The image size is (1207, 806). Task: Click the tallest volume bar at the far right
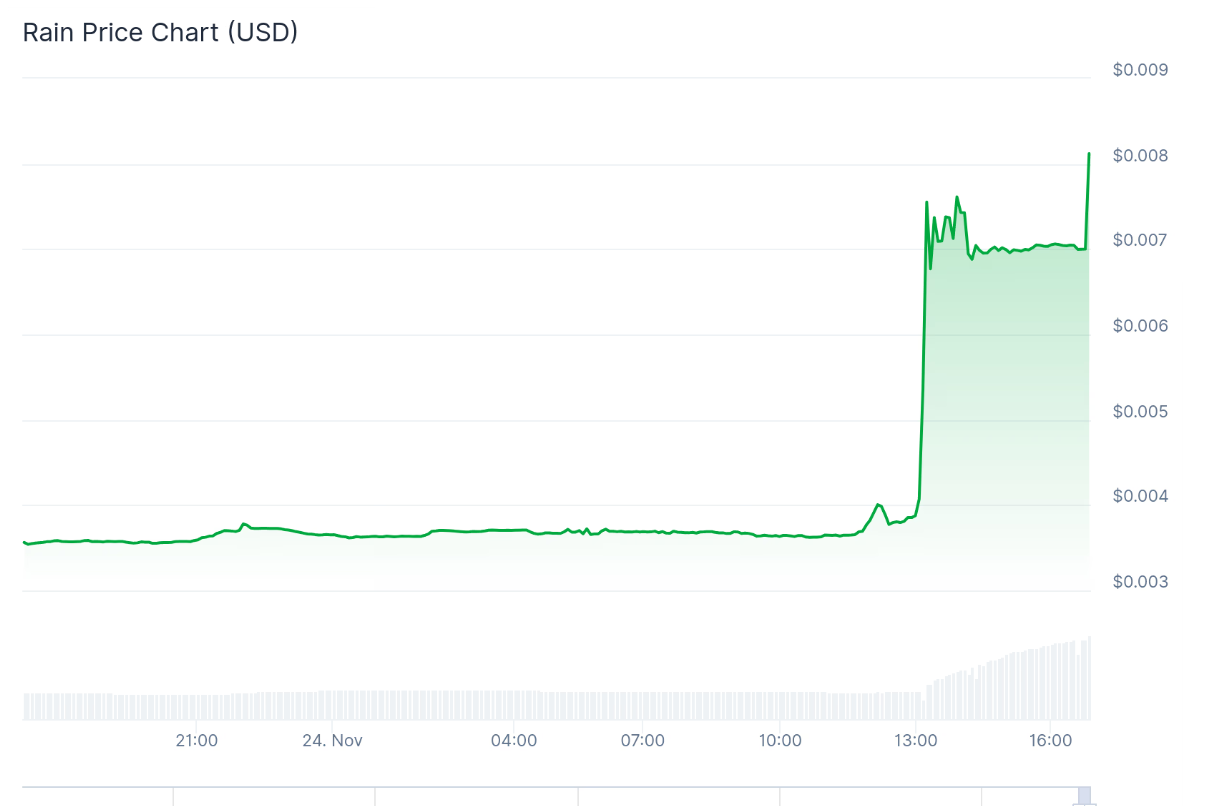1089,678
